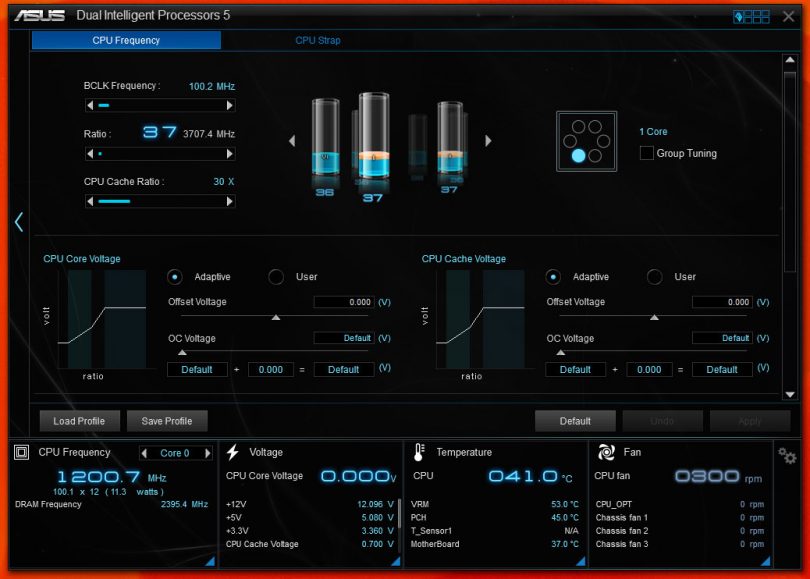Click the CPU Frequency chip icon
The width and height of the screenshot is (810, 579).
point(22,453)
